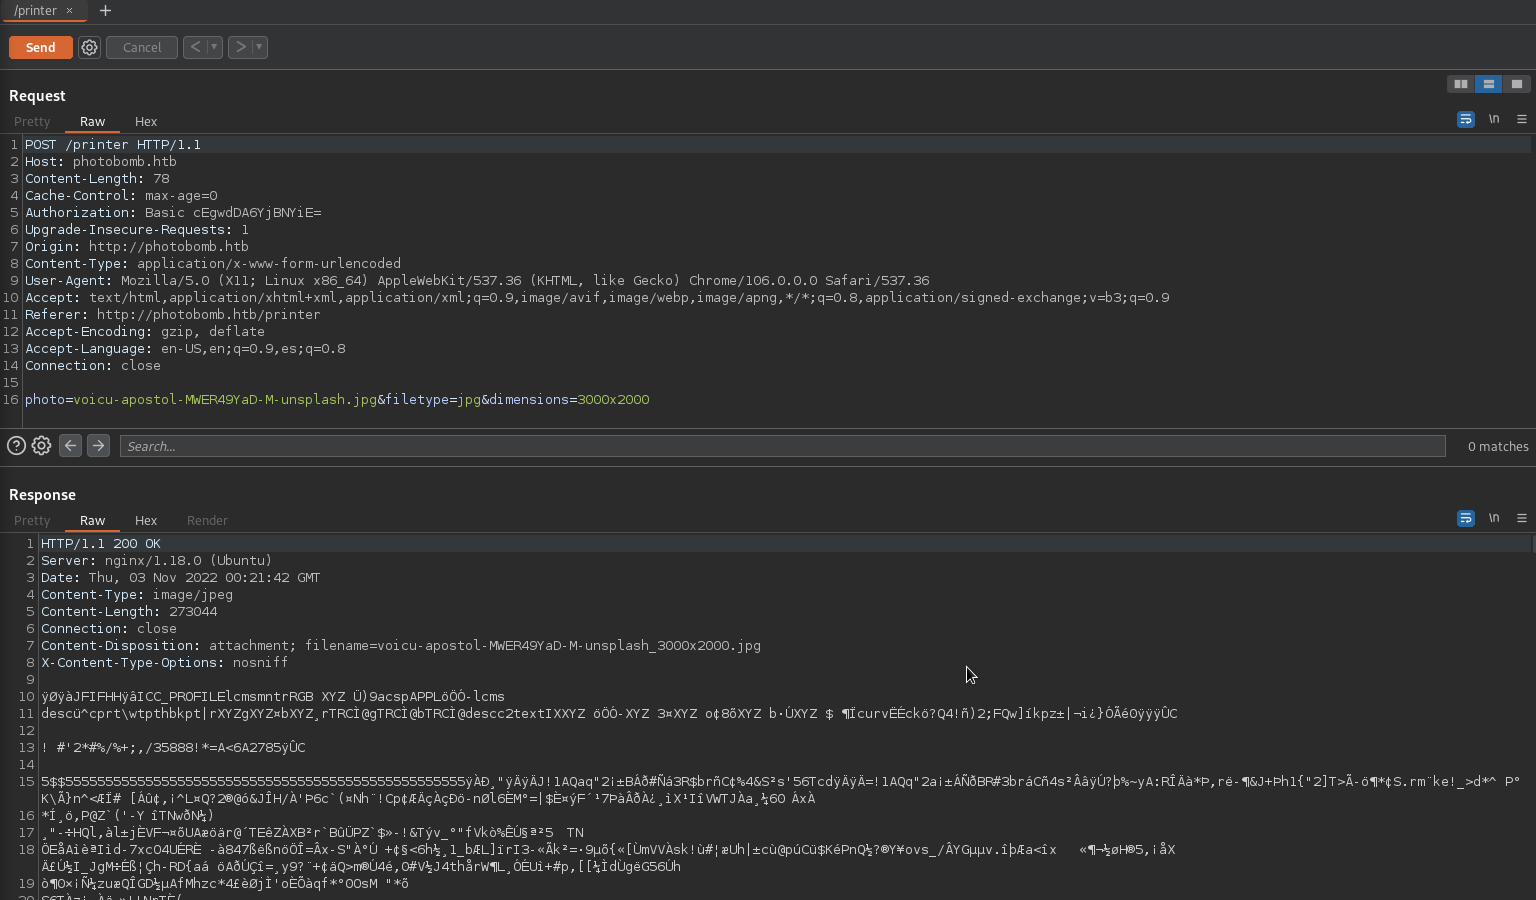Switch Request view to Hex tab
Screen dimensions: 1536x900
(146, 121)
